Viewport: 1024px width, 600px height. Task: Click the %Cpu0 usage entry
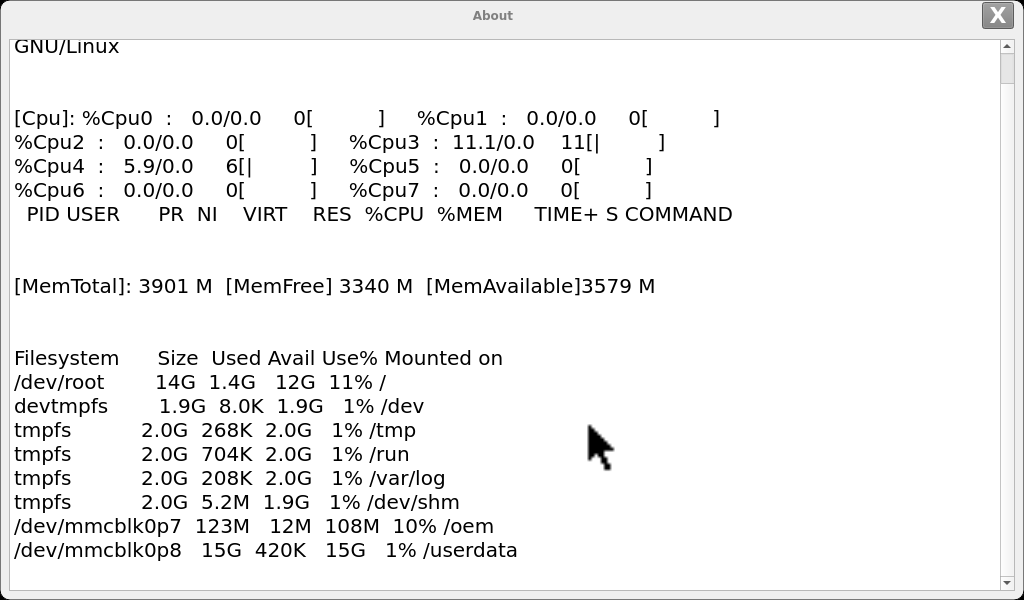tap(233, 119)
